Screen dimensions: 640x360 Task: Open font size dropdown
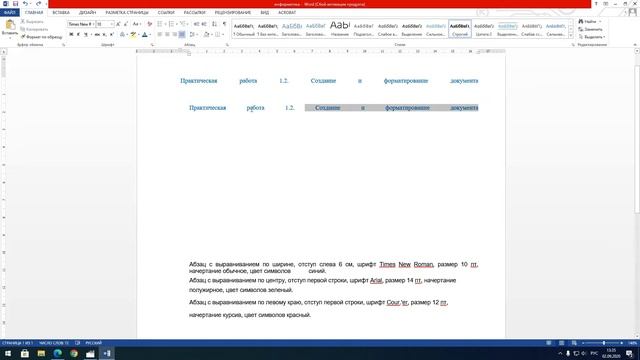pyautogui.click(x=111, y=24)
